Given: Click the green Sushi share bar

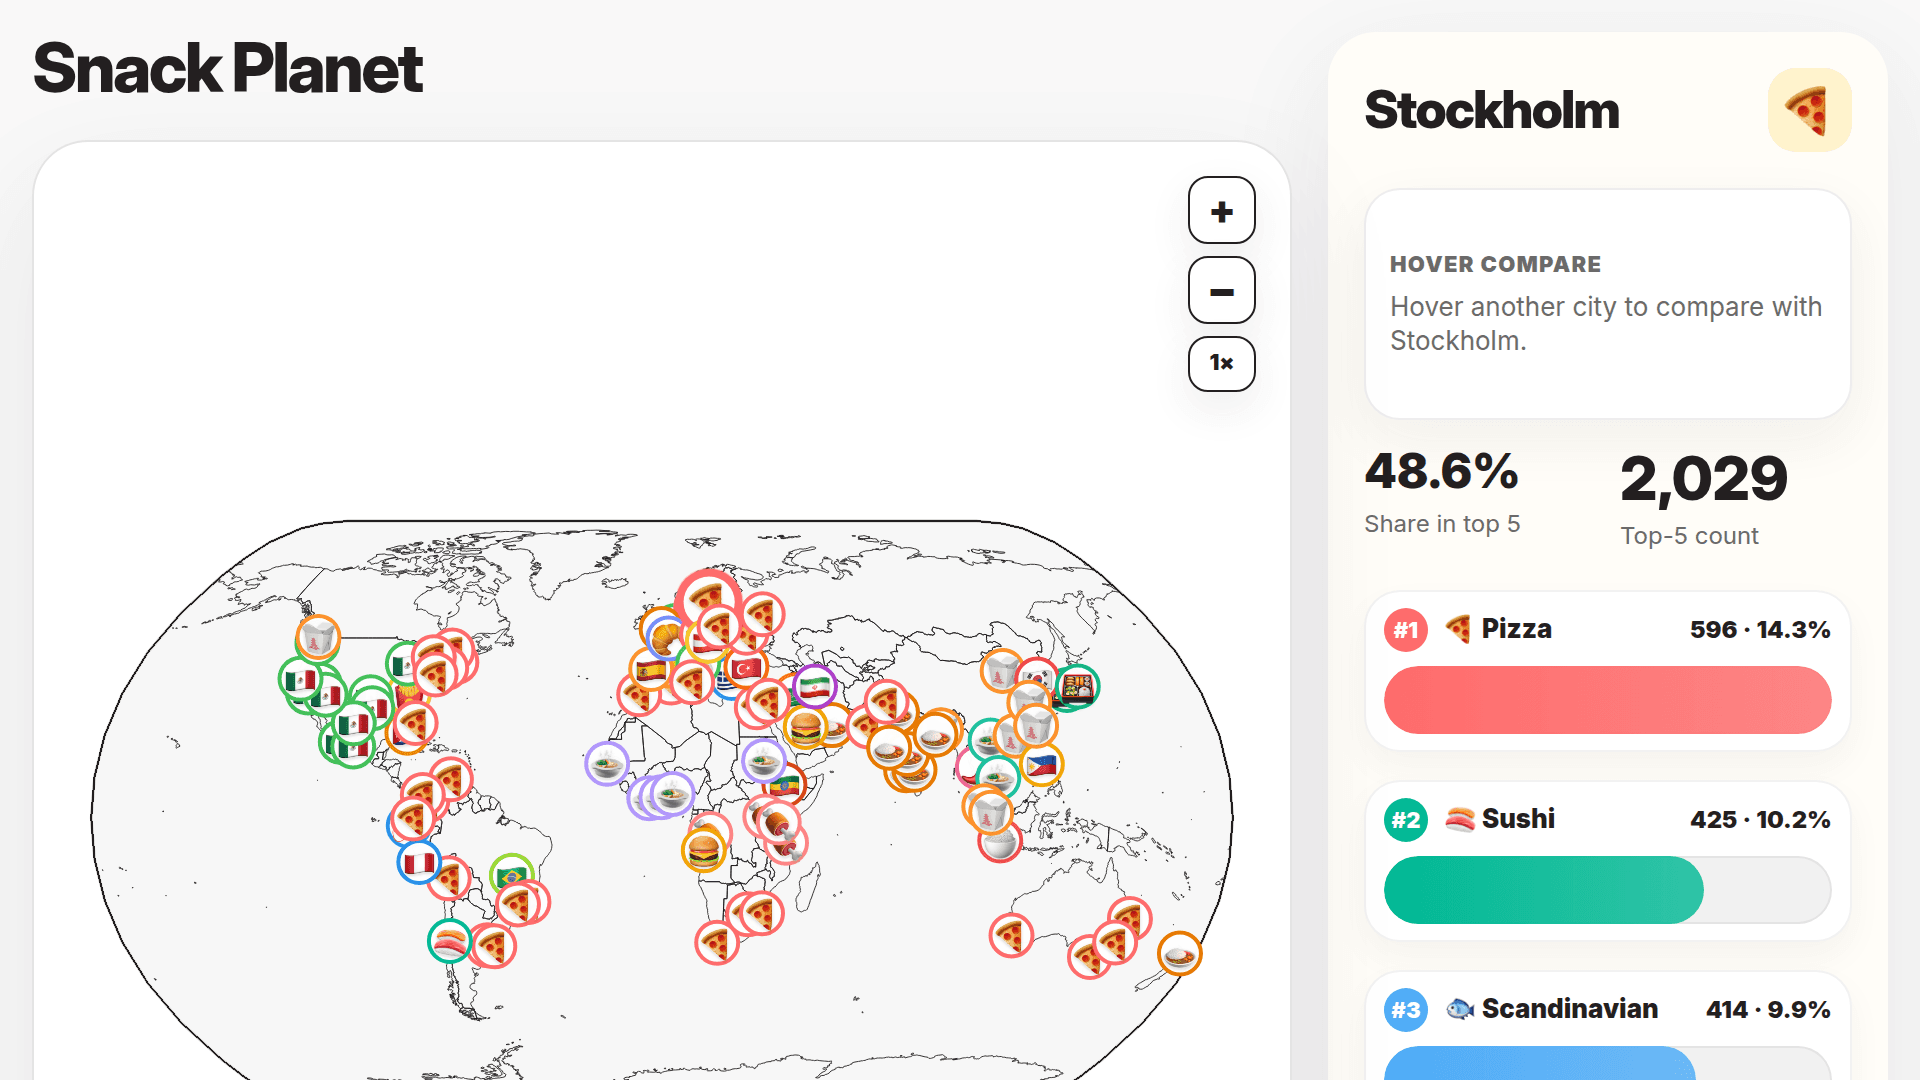Looking at the screenshot, I should point(1543,890).
